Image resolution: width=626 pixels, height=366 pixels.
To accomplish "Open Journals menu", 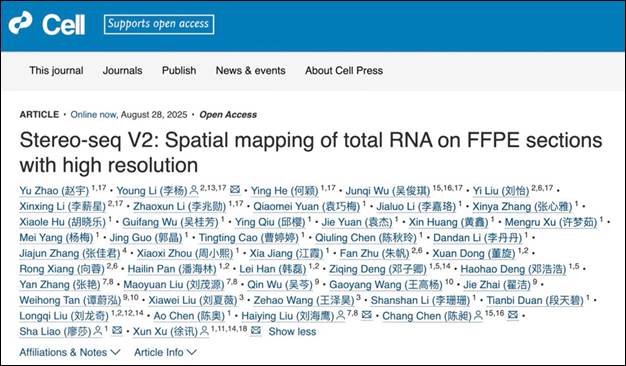I will point(123,71).
